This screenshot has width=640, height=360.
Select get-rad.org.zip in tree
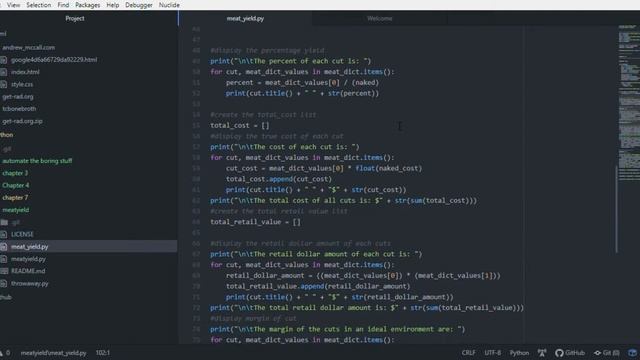[x=22, y=121]
